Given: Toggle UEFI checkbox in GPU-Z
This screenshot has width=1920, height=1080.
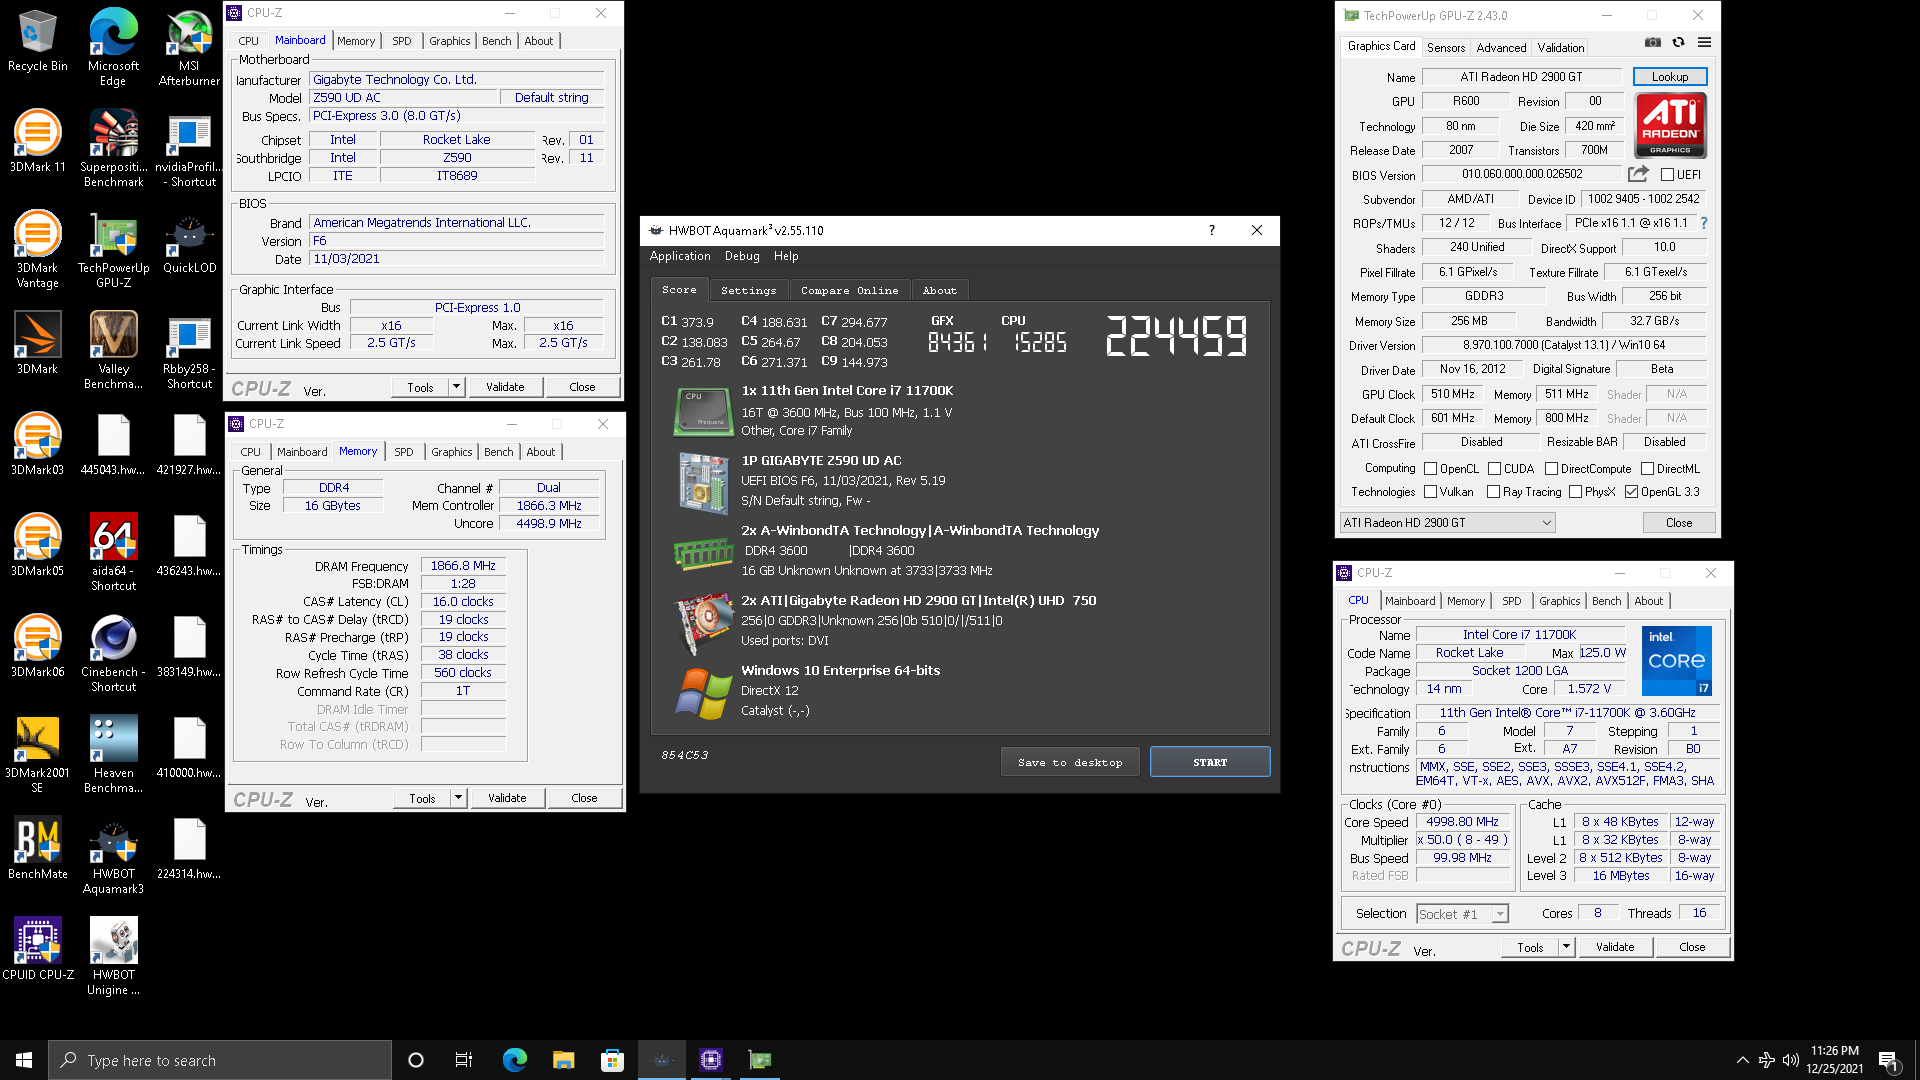Looking at the screenshot, I should [x=1667, y=175].
